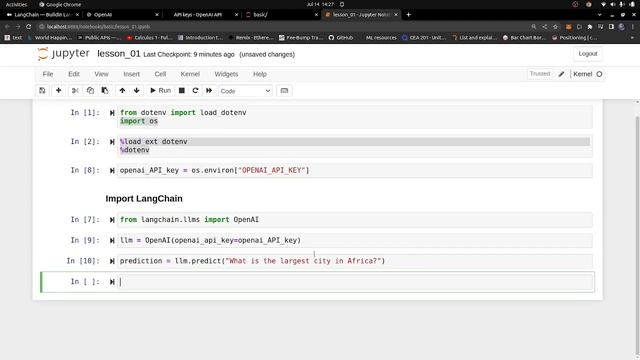The width and height of the screenshot is (640, 360).
Task: Click the Trusted notebook indicator
Action: [540, 74]
